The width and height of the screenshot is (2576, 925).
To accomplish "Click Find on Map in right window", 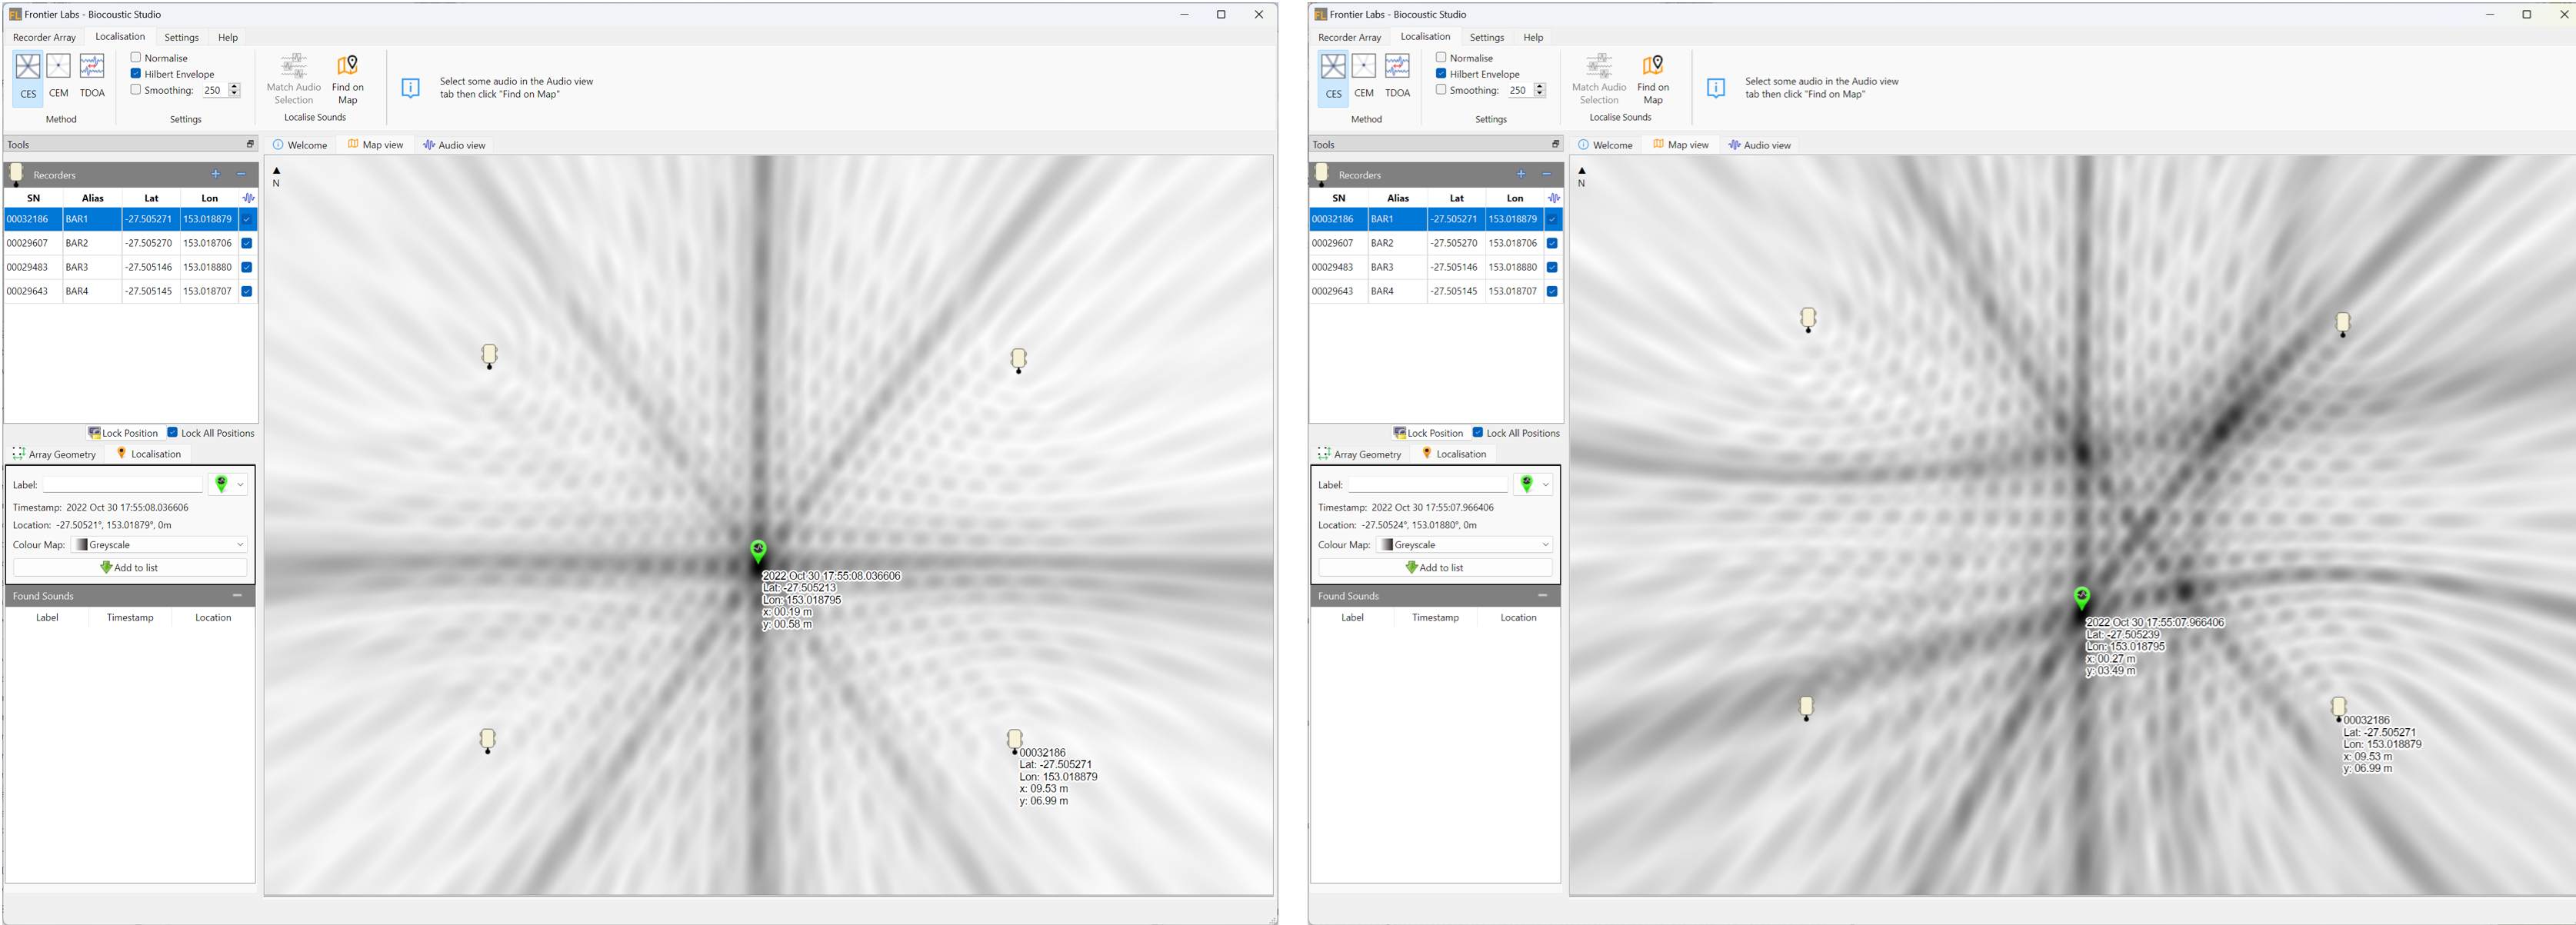I will 1653,80.
